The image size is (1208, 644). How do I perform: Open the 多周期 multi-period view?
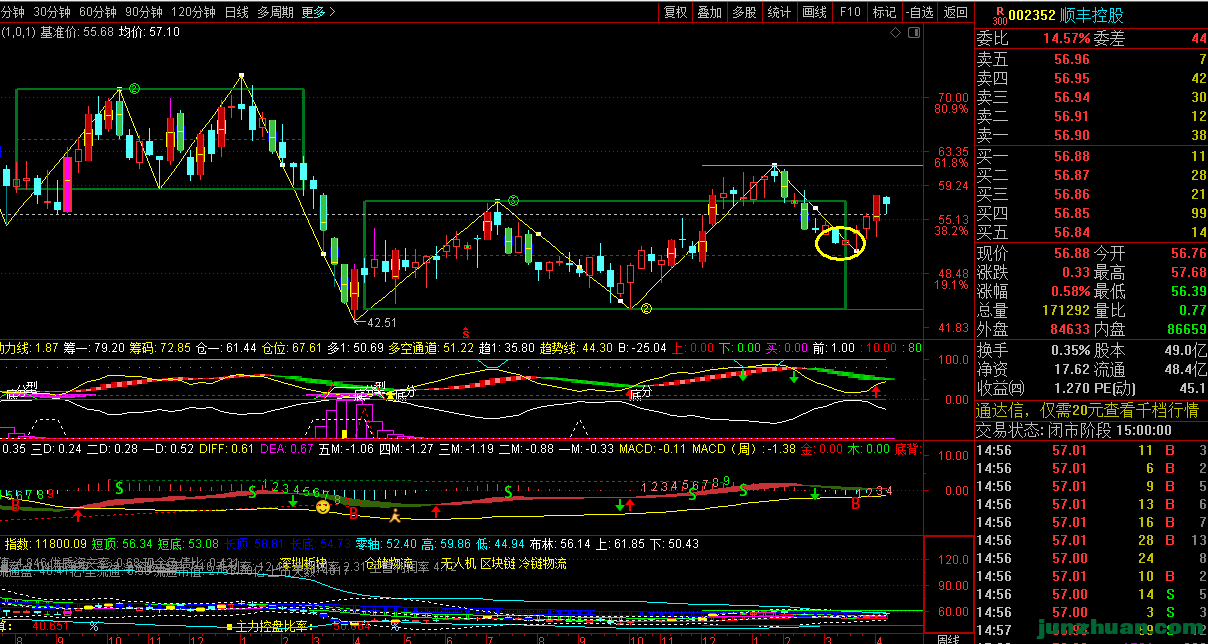pyautogui.click(x=275, y=12)
